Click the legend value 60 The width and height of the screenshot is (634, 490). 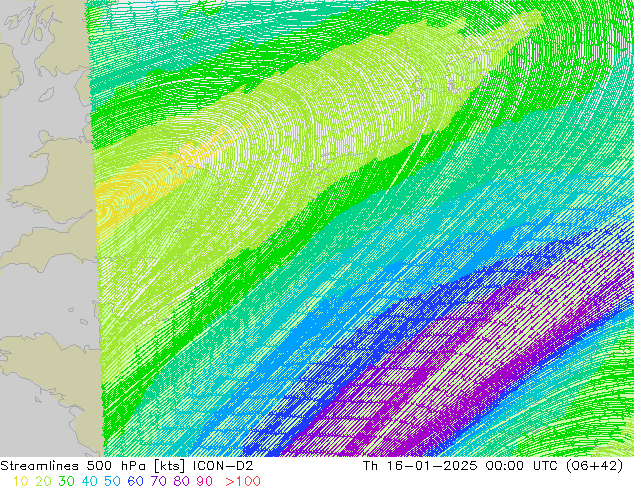point(135,482)
